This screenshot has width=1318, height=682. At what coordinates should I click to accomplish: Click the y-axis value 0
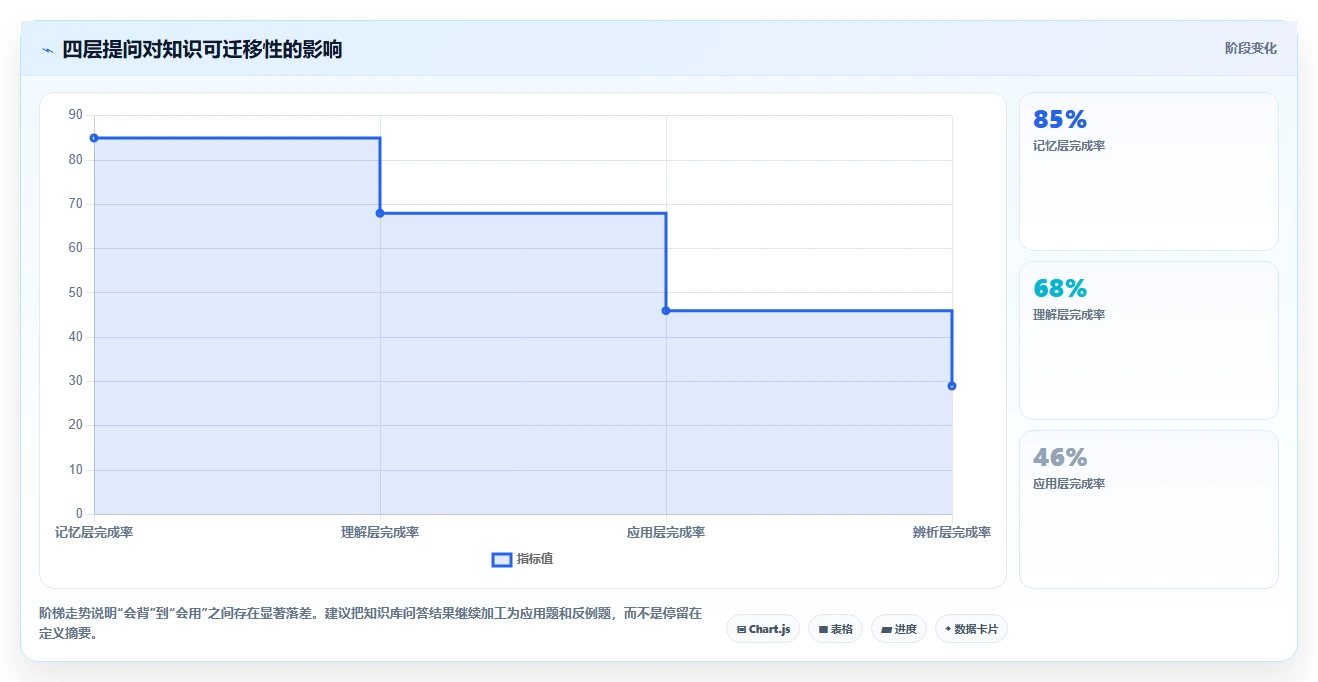click(79, 514)
